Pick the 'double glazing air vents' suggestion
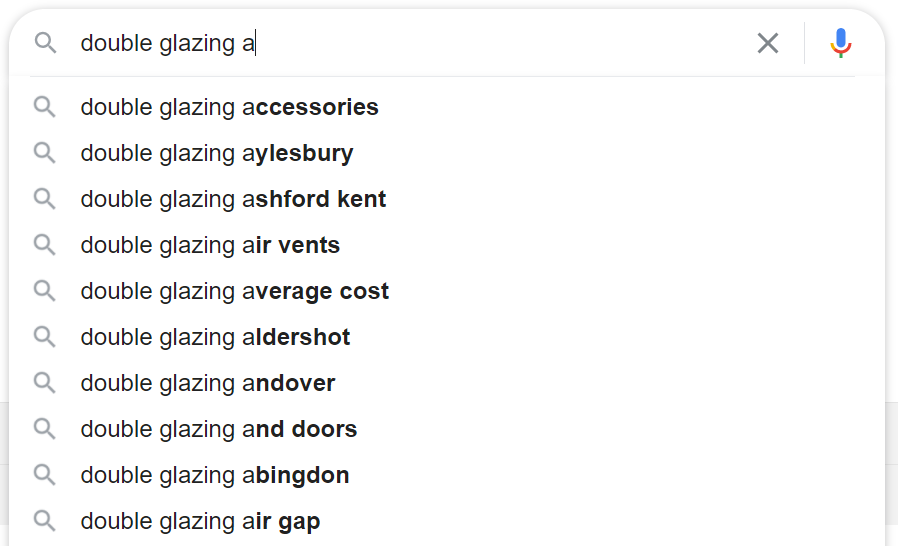The height and width of the screenshot is (546, 898). 447,245
